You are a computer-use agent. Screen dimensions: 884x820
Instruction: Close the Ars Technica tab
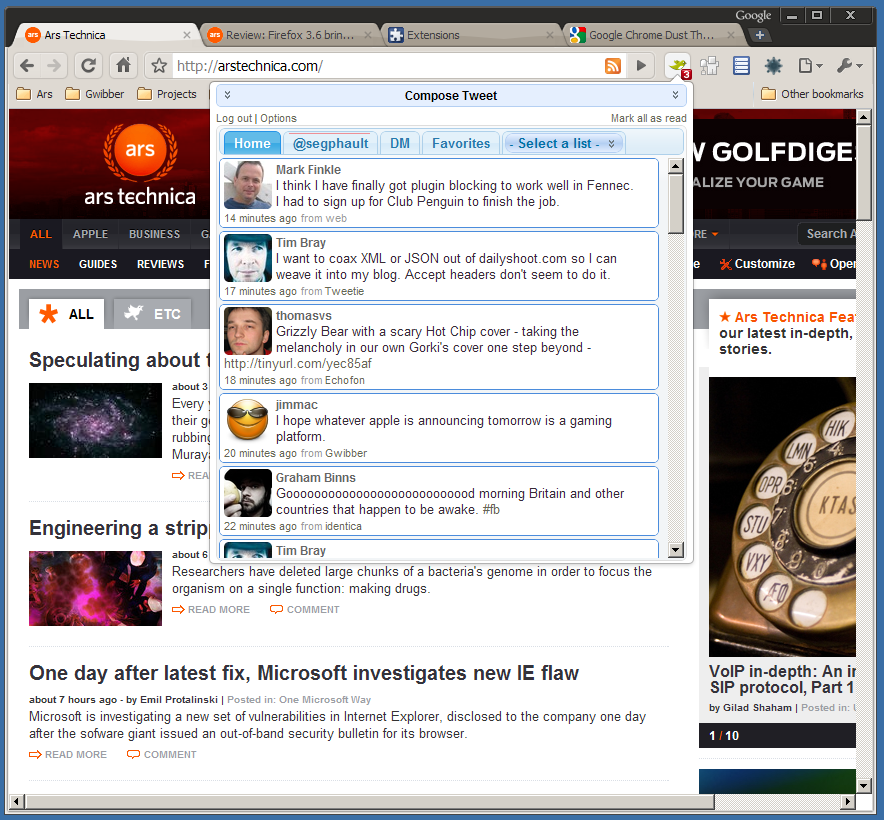click(x=187, y=35)
